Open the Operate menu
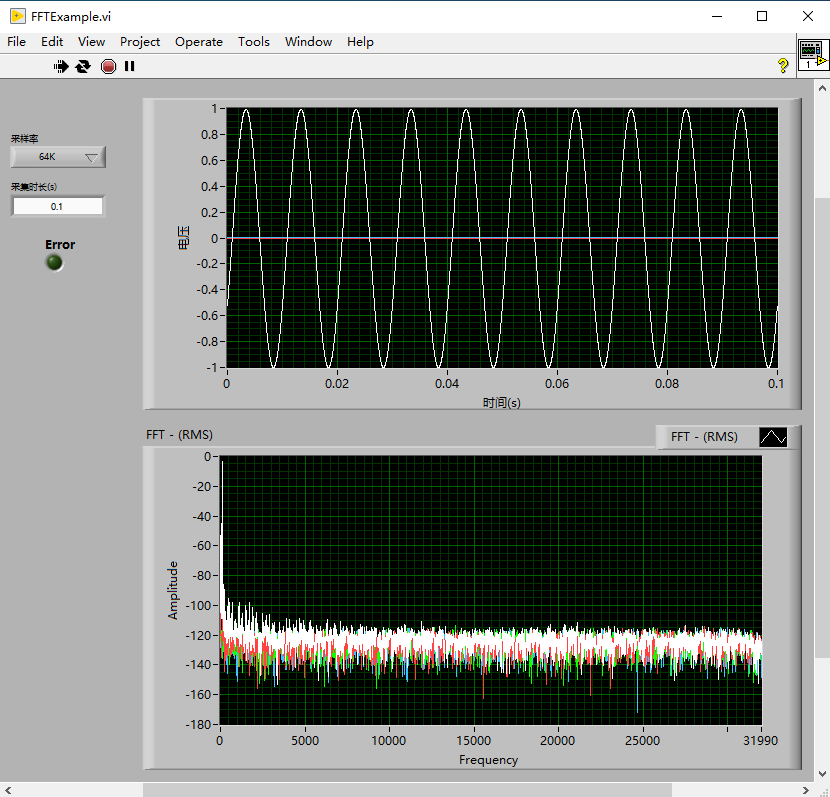 point(198,41)
